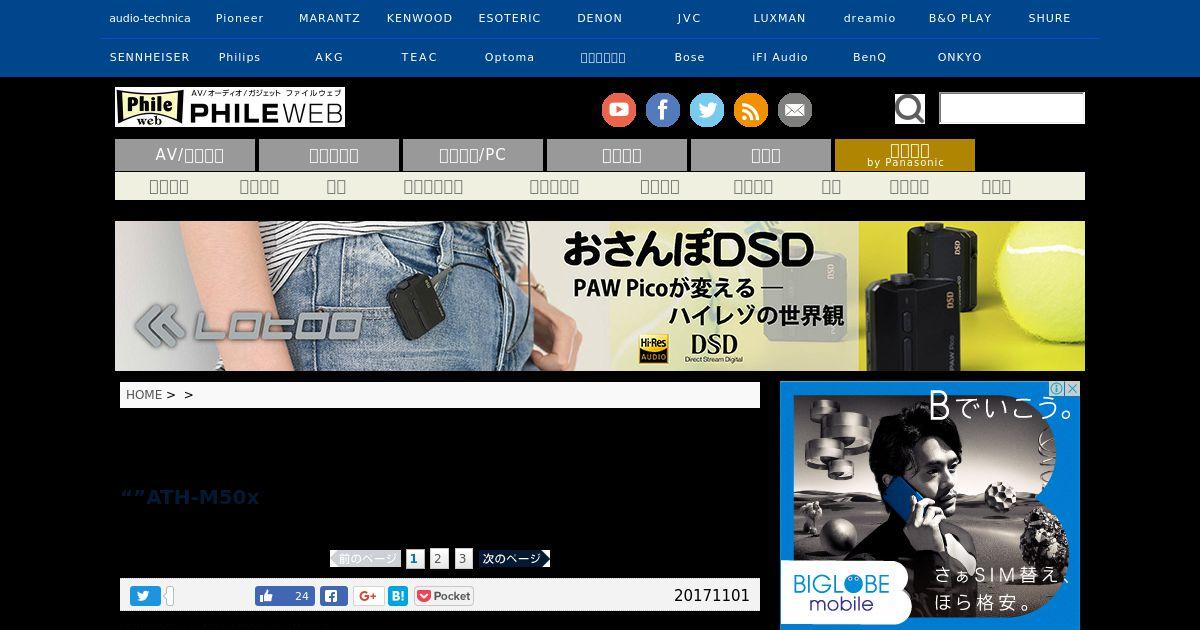This screenshot has width=1200, height=630.
Task: Open the ONKYO brand link
Action: click(960, 58)
